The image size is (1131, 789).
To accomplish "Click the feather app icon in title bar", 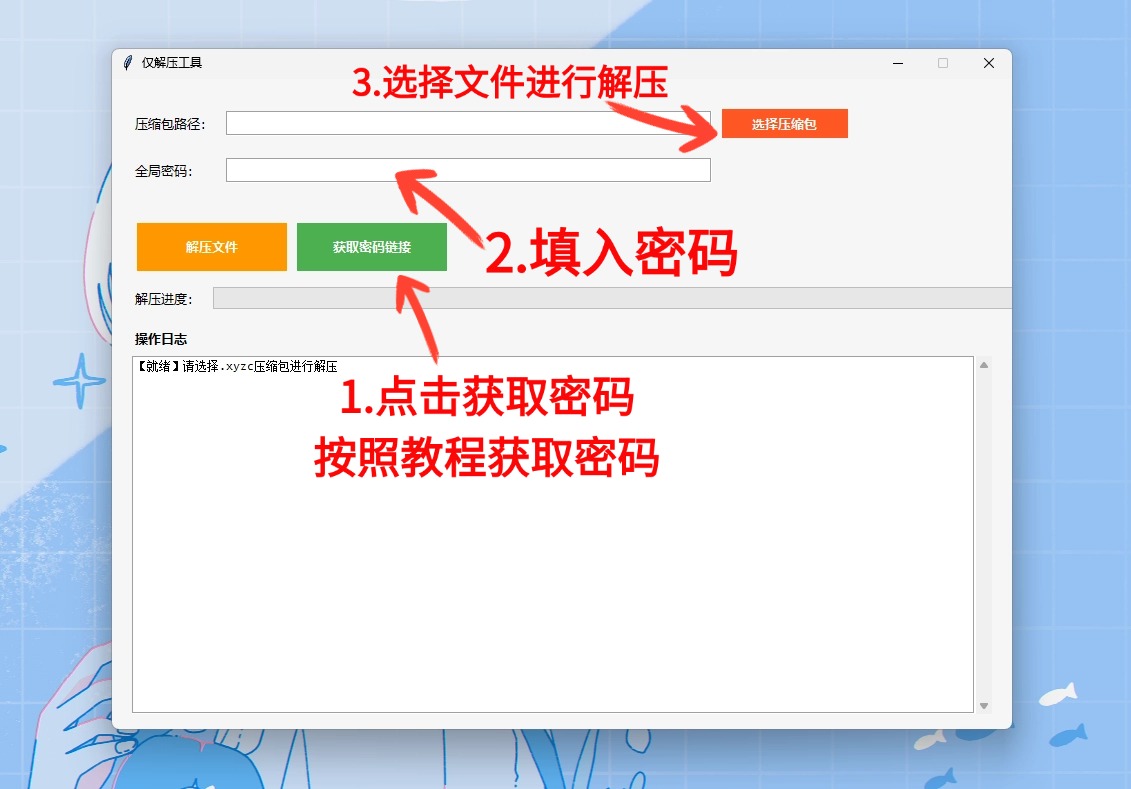I will tap(127, 63).
